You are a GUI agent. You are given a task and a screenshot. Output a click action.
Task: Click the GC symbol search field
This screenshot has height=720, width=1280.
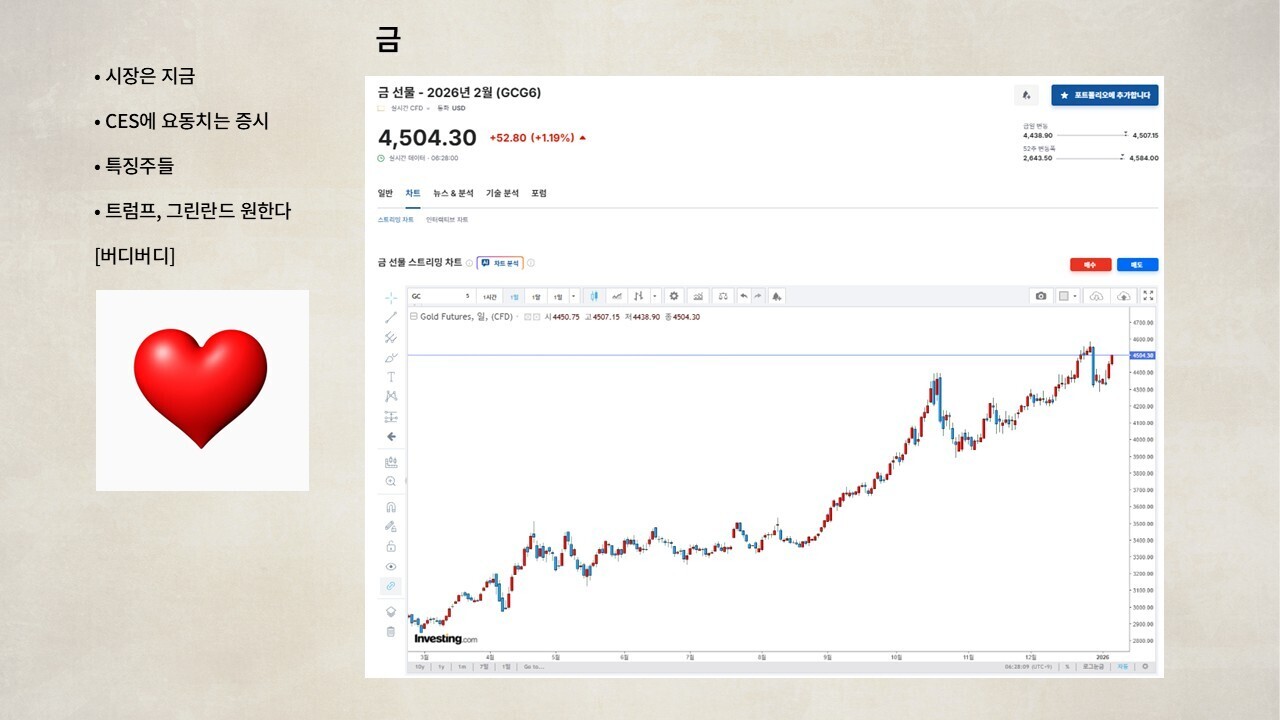(x=437, y=296)
